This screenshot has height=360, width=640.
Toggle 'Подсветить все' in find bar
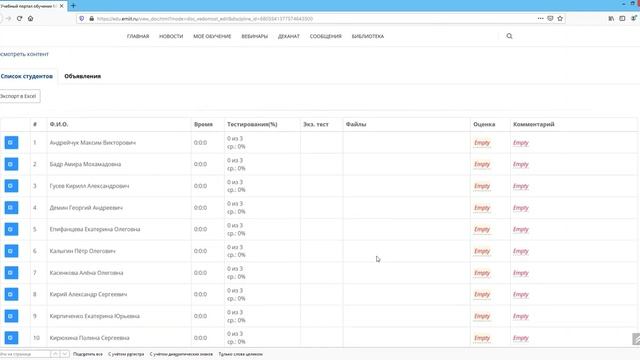coord(88,354)
